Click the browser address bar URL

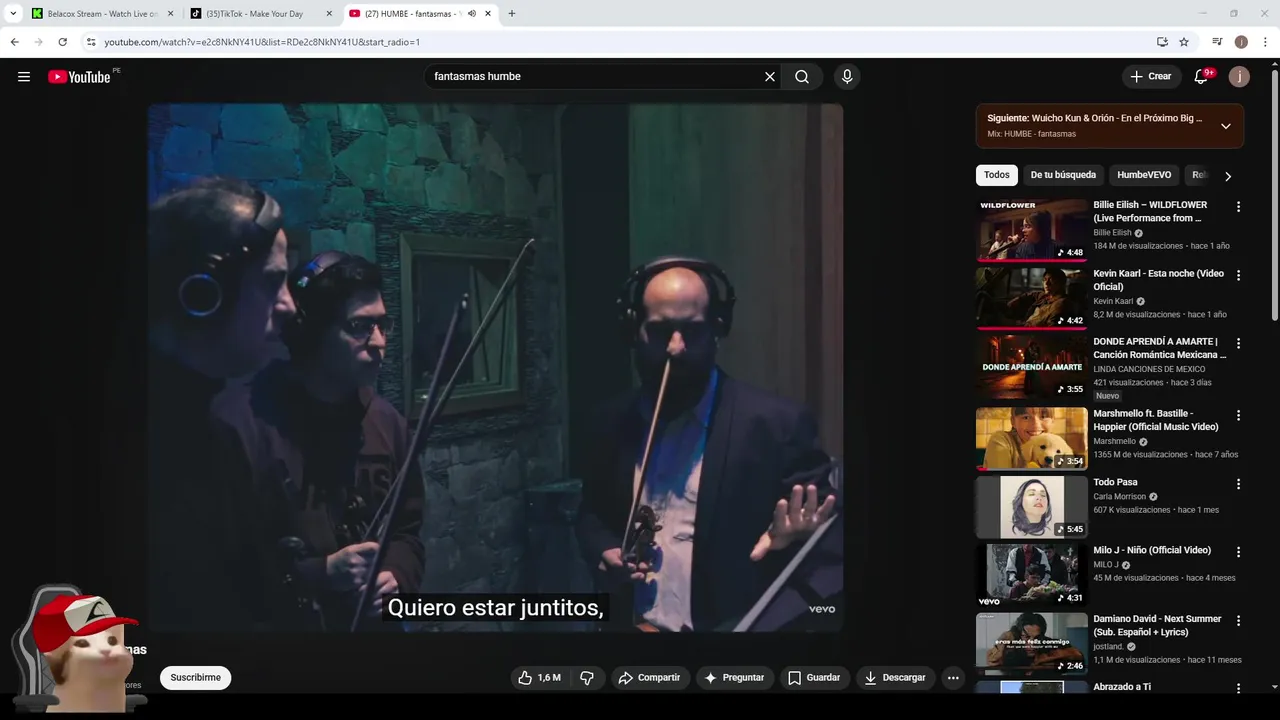click(x=262, y=42)
